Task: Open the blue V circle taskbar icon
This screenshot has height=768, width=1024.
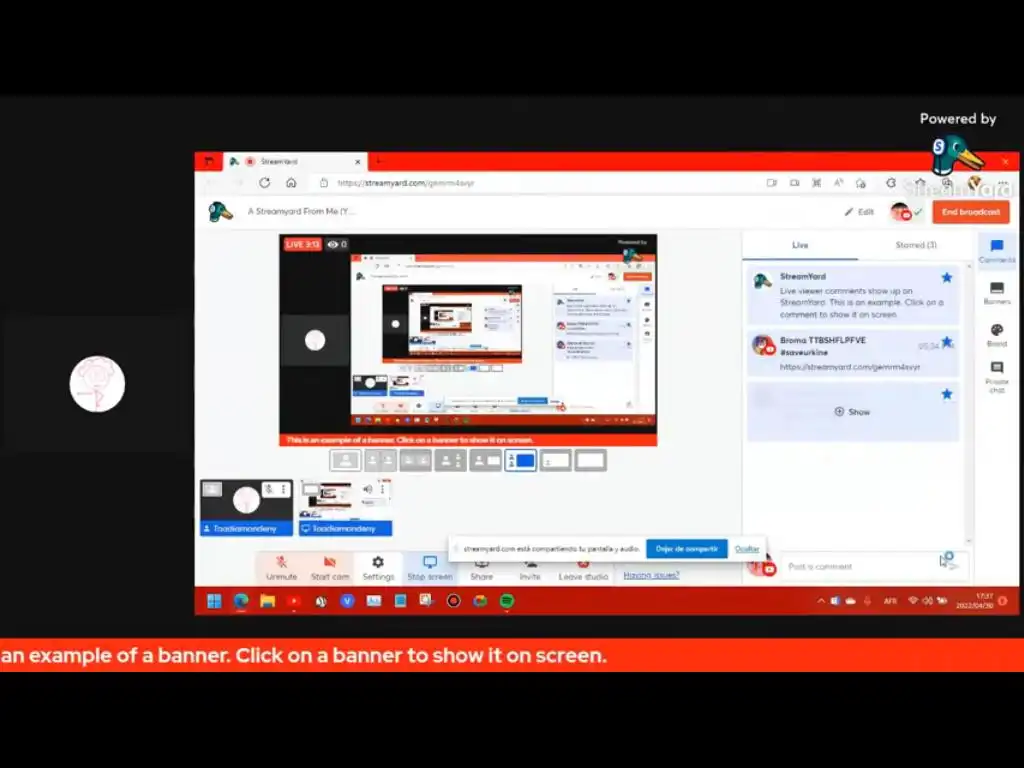Action: tap(347, 601)
